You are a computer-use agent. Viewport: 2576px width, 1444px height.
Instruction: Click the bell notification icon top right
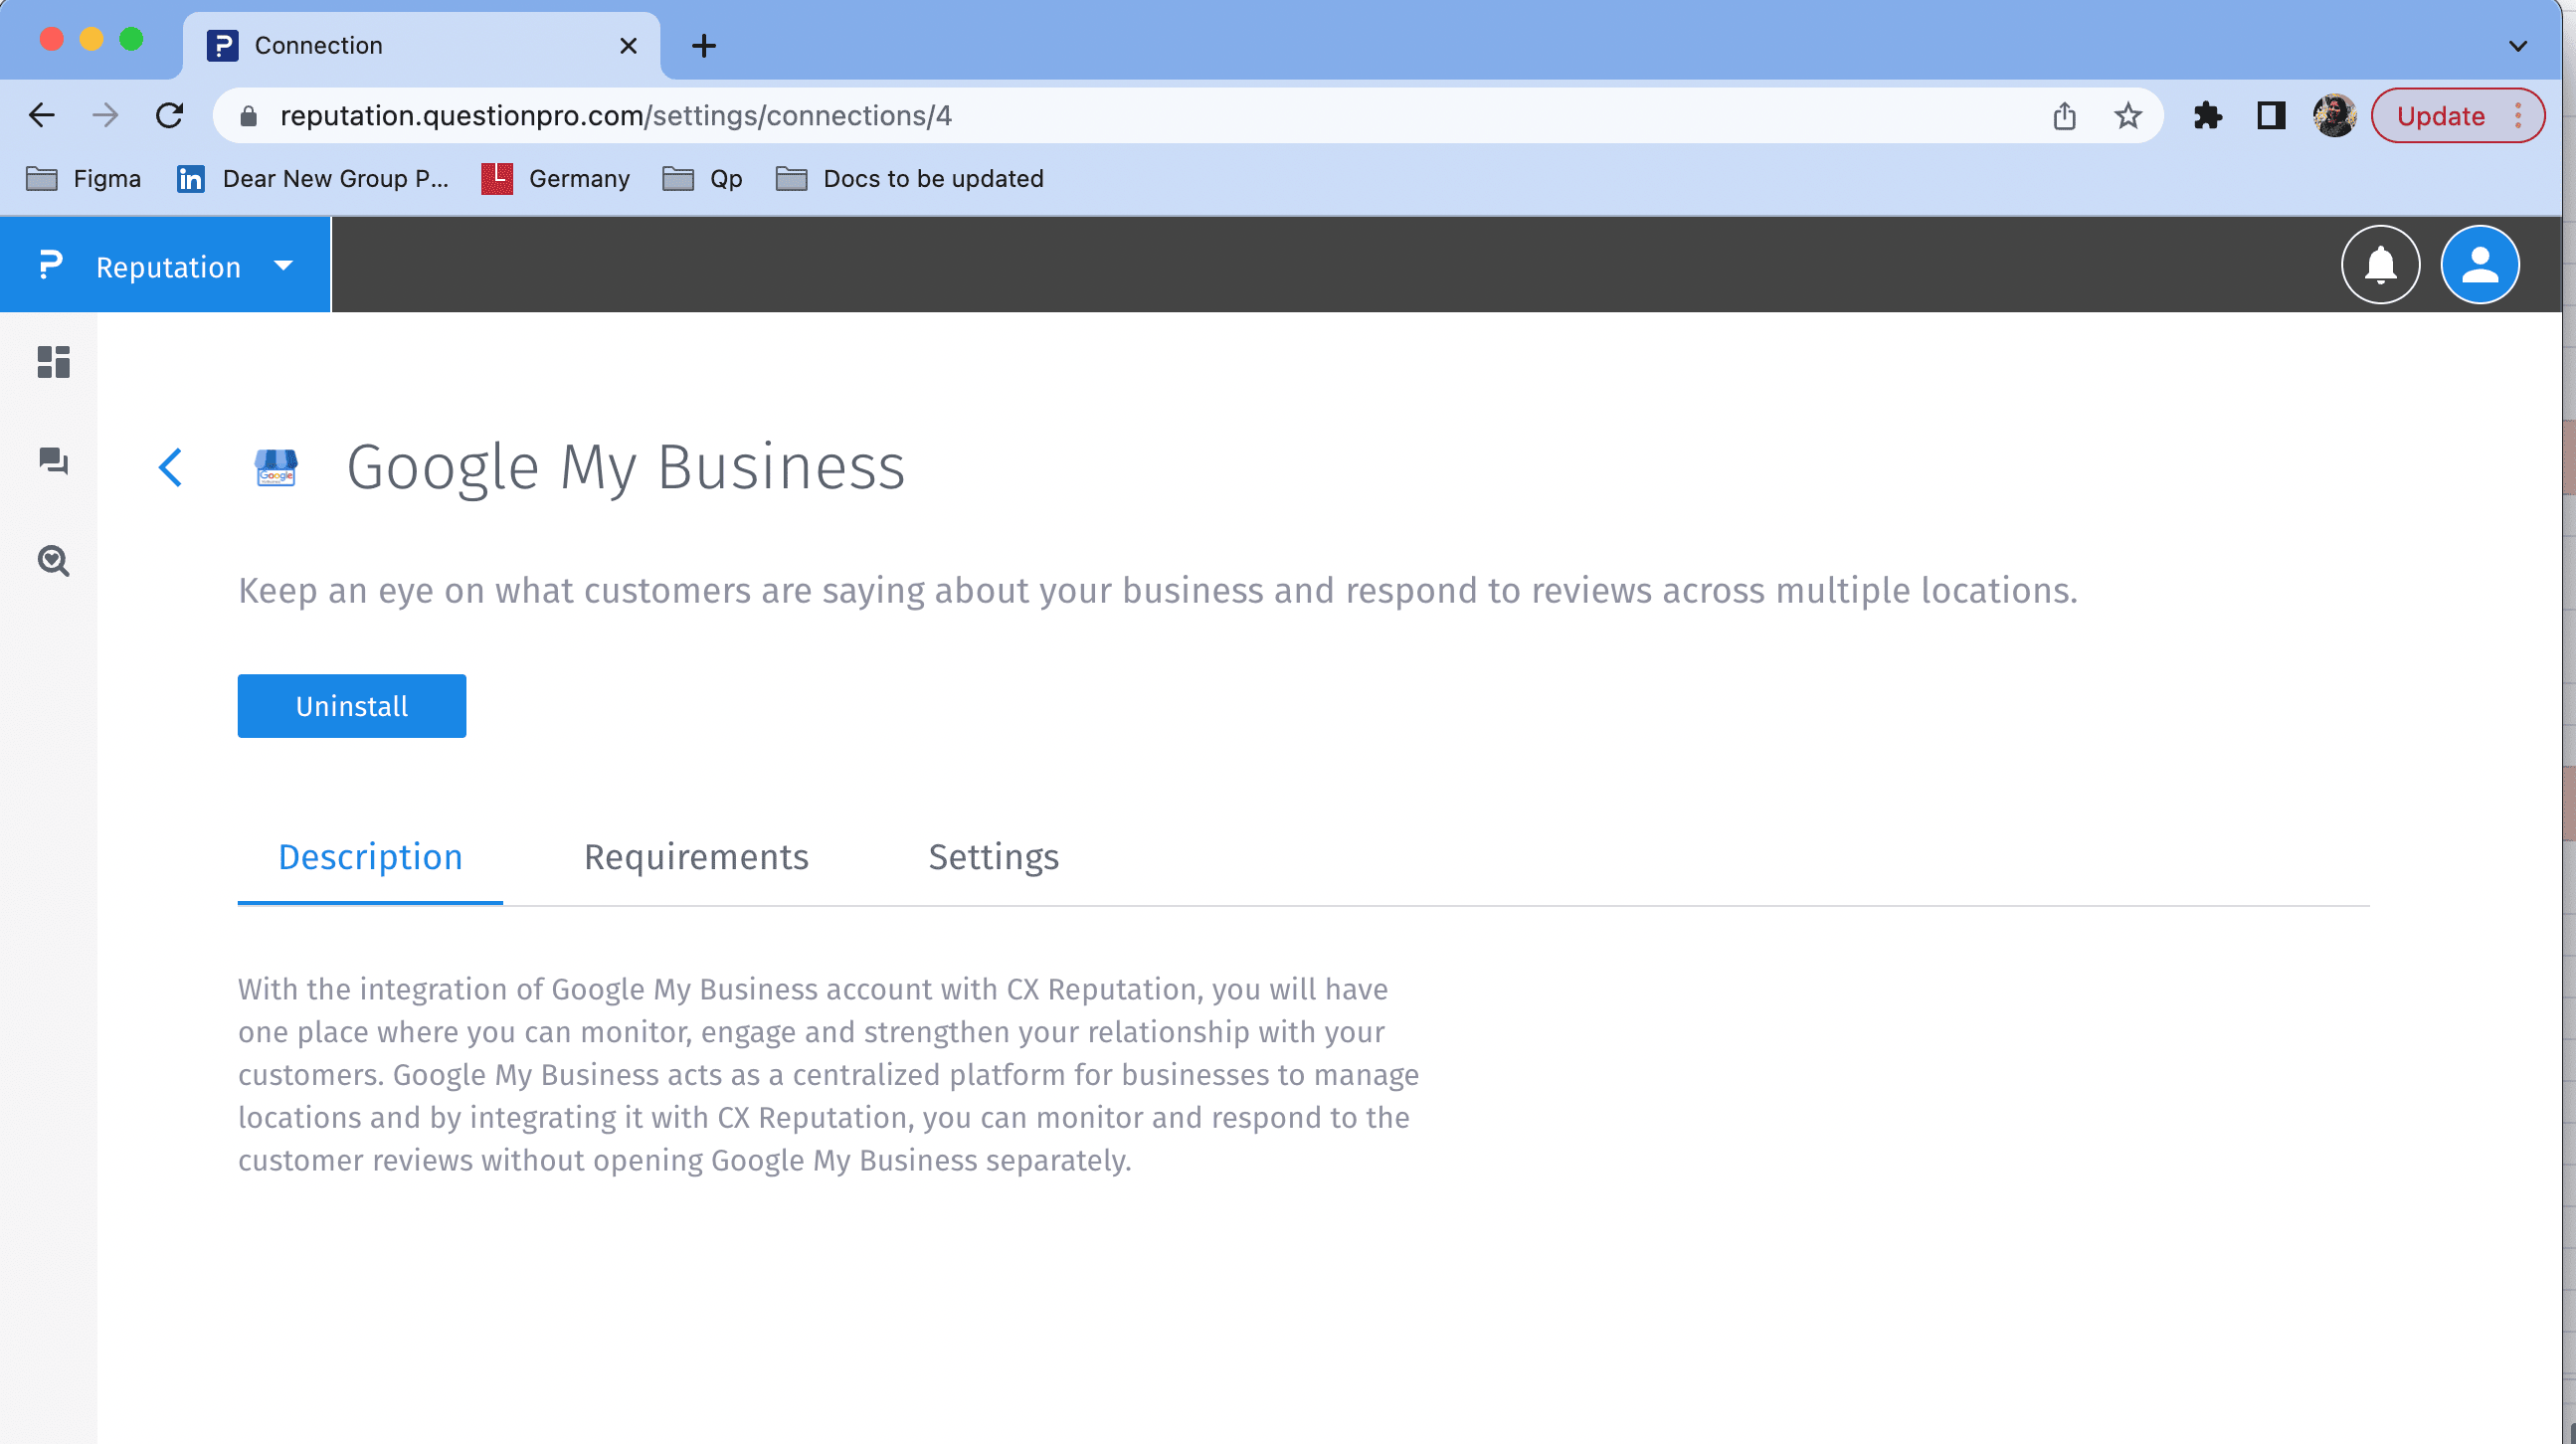[x=2383, y=266]
